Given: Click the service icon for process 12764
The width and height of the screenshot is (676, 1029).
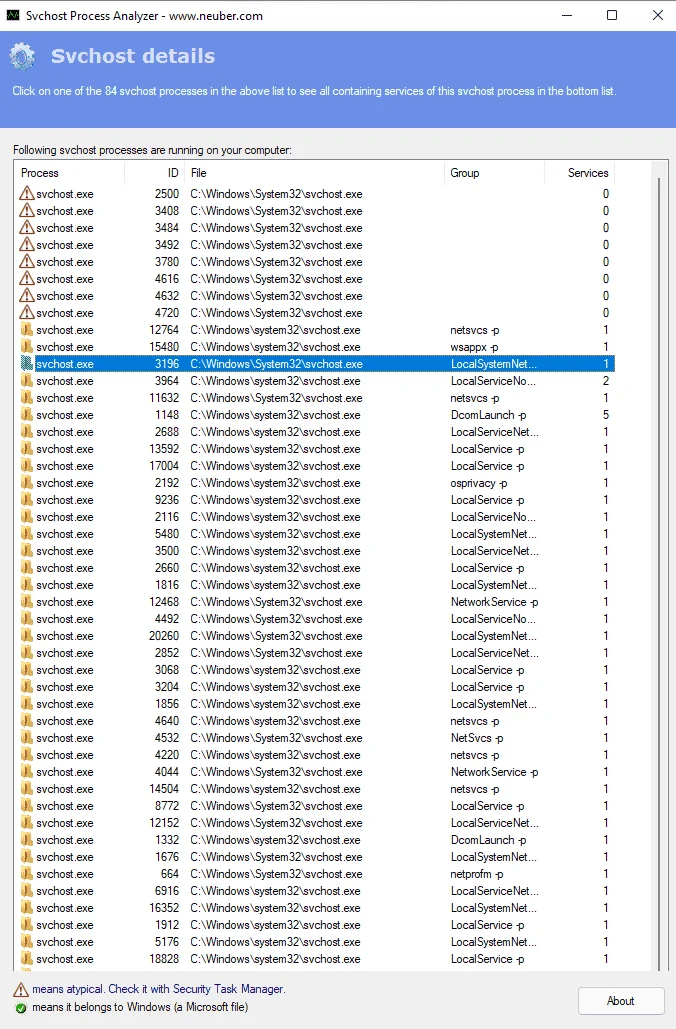Looking at the screenshot, I should [26, 329].
